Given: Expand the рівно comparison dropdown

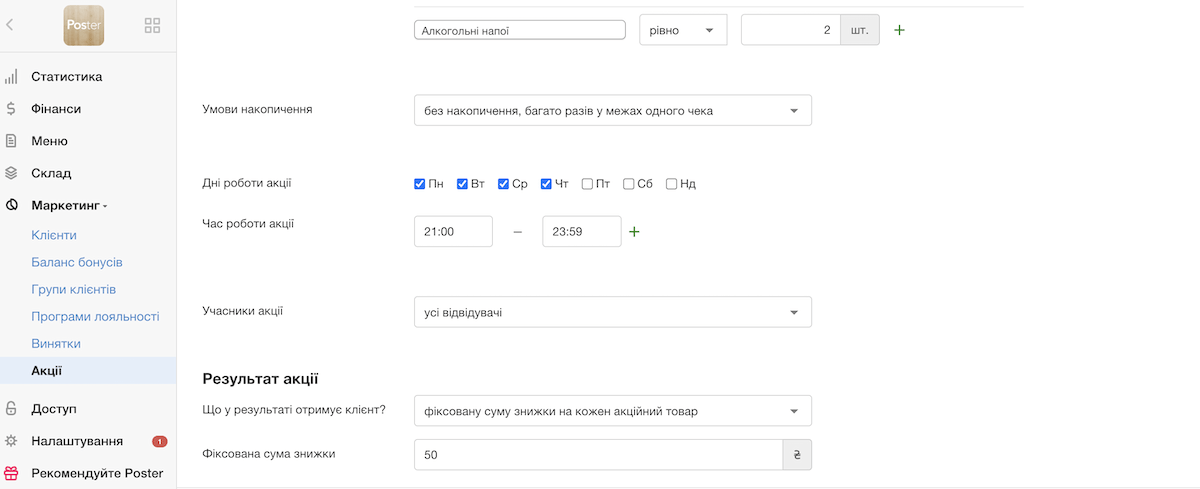Looking at the screenshot, I should tap(683, 31).
